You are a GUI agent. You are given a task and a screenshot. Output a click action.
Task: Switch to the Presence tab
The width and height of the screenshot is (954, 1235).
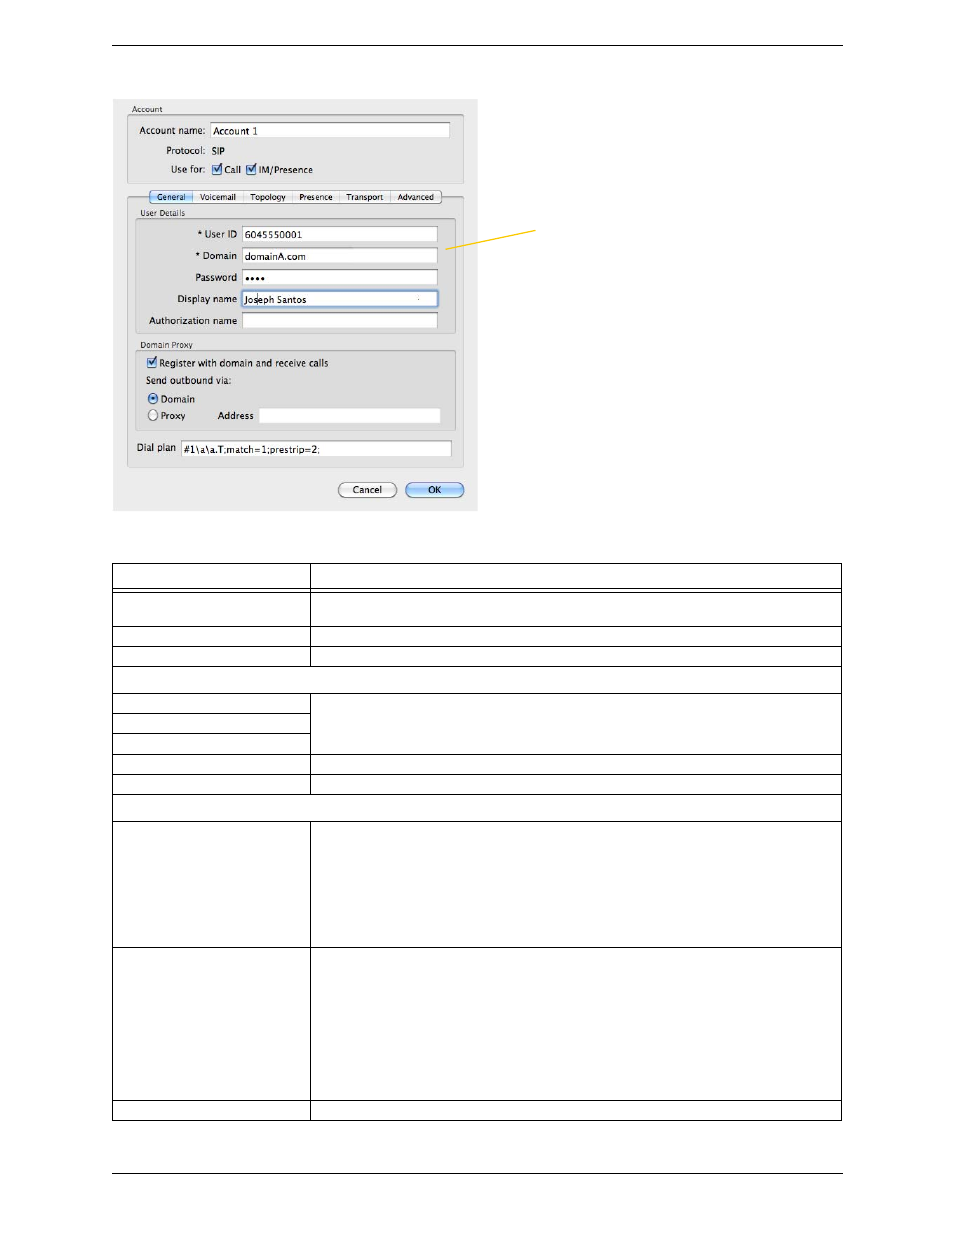pyautogui.click(x=316, y=197)
